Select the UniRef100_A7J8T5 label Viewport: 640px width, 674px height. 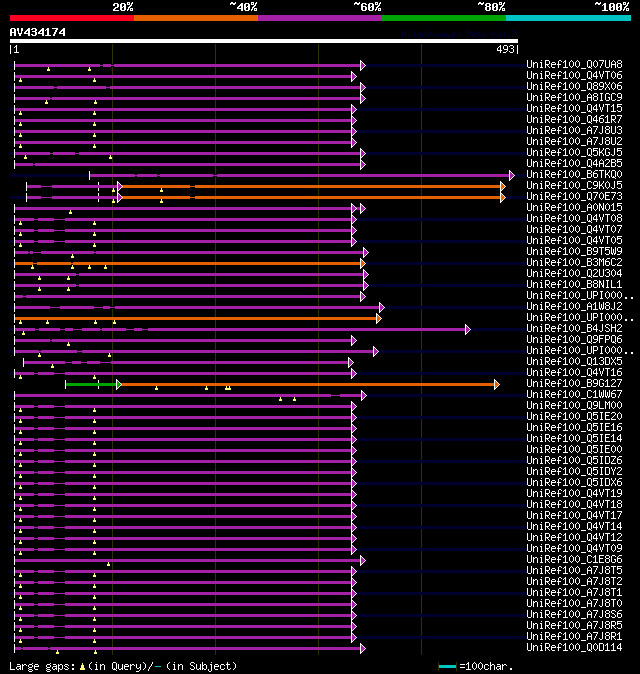(574, 571)
